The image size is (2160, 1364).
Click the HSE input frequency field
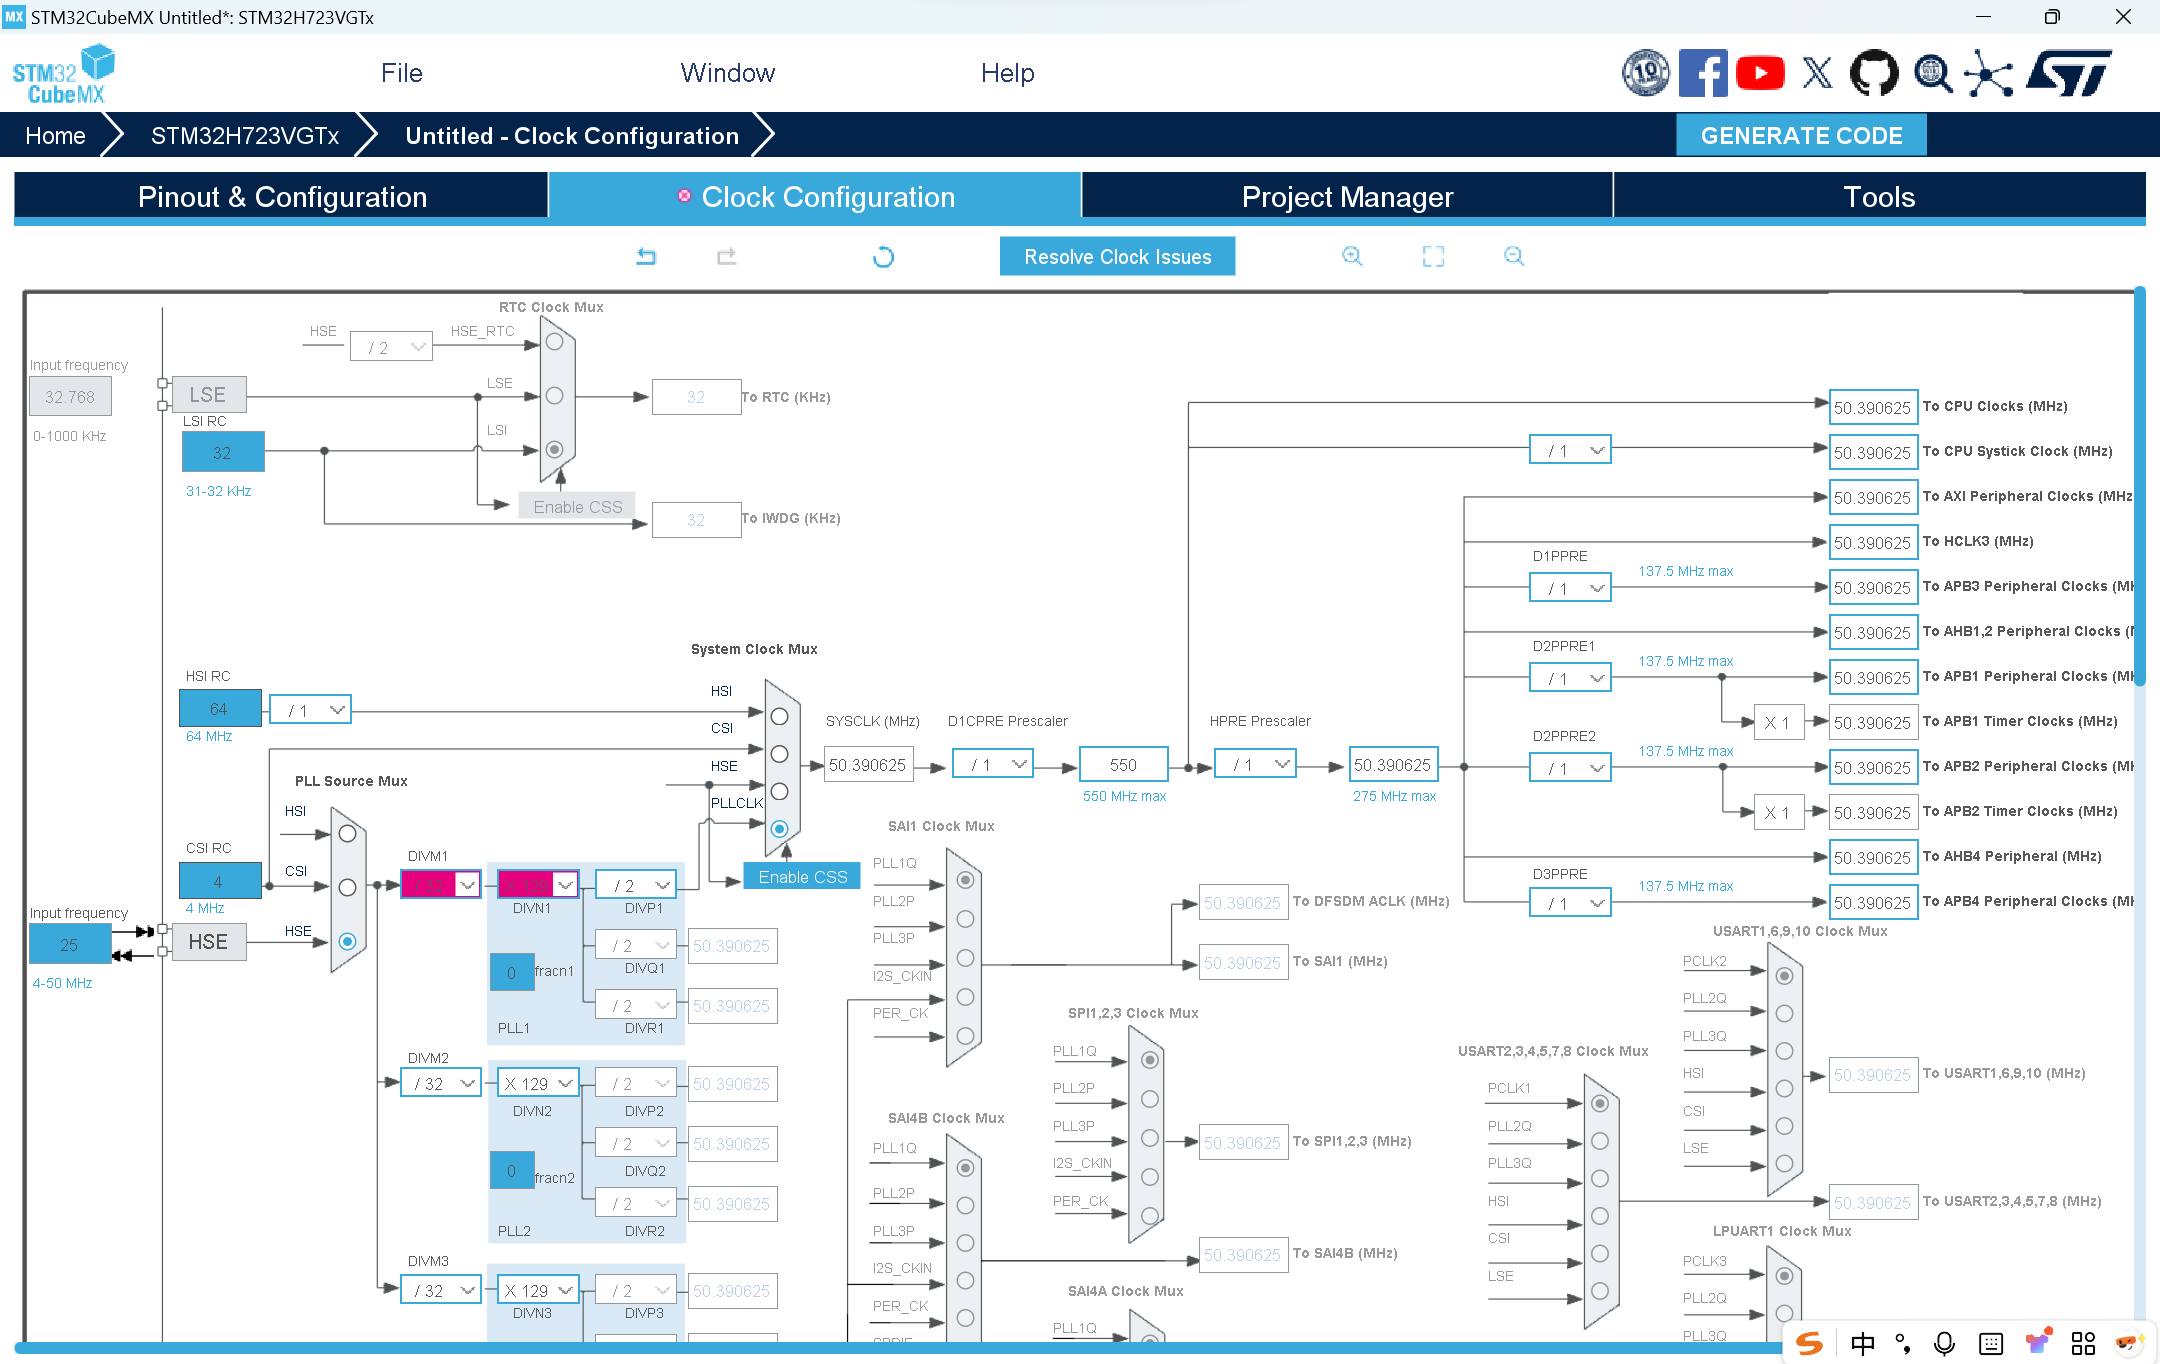click(69, 944)
